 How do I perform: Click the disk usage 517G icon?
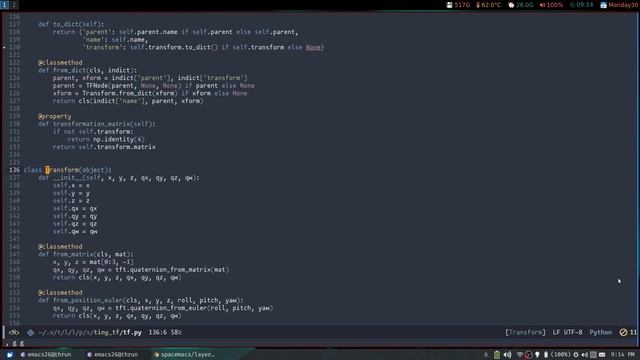(x=449, y=5)
